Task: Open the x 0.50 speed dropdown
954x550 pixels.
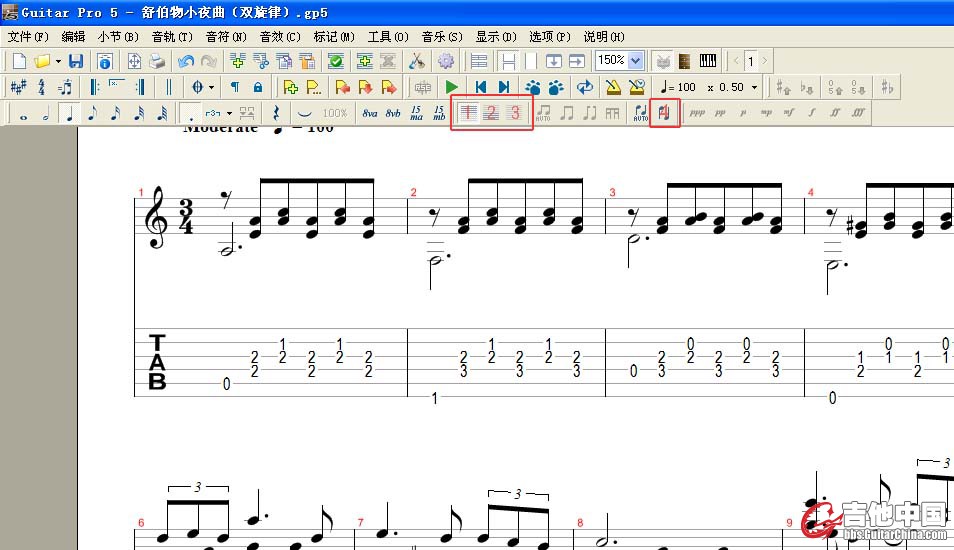Action: (x=754, y=87)
